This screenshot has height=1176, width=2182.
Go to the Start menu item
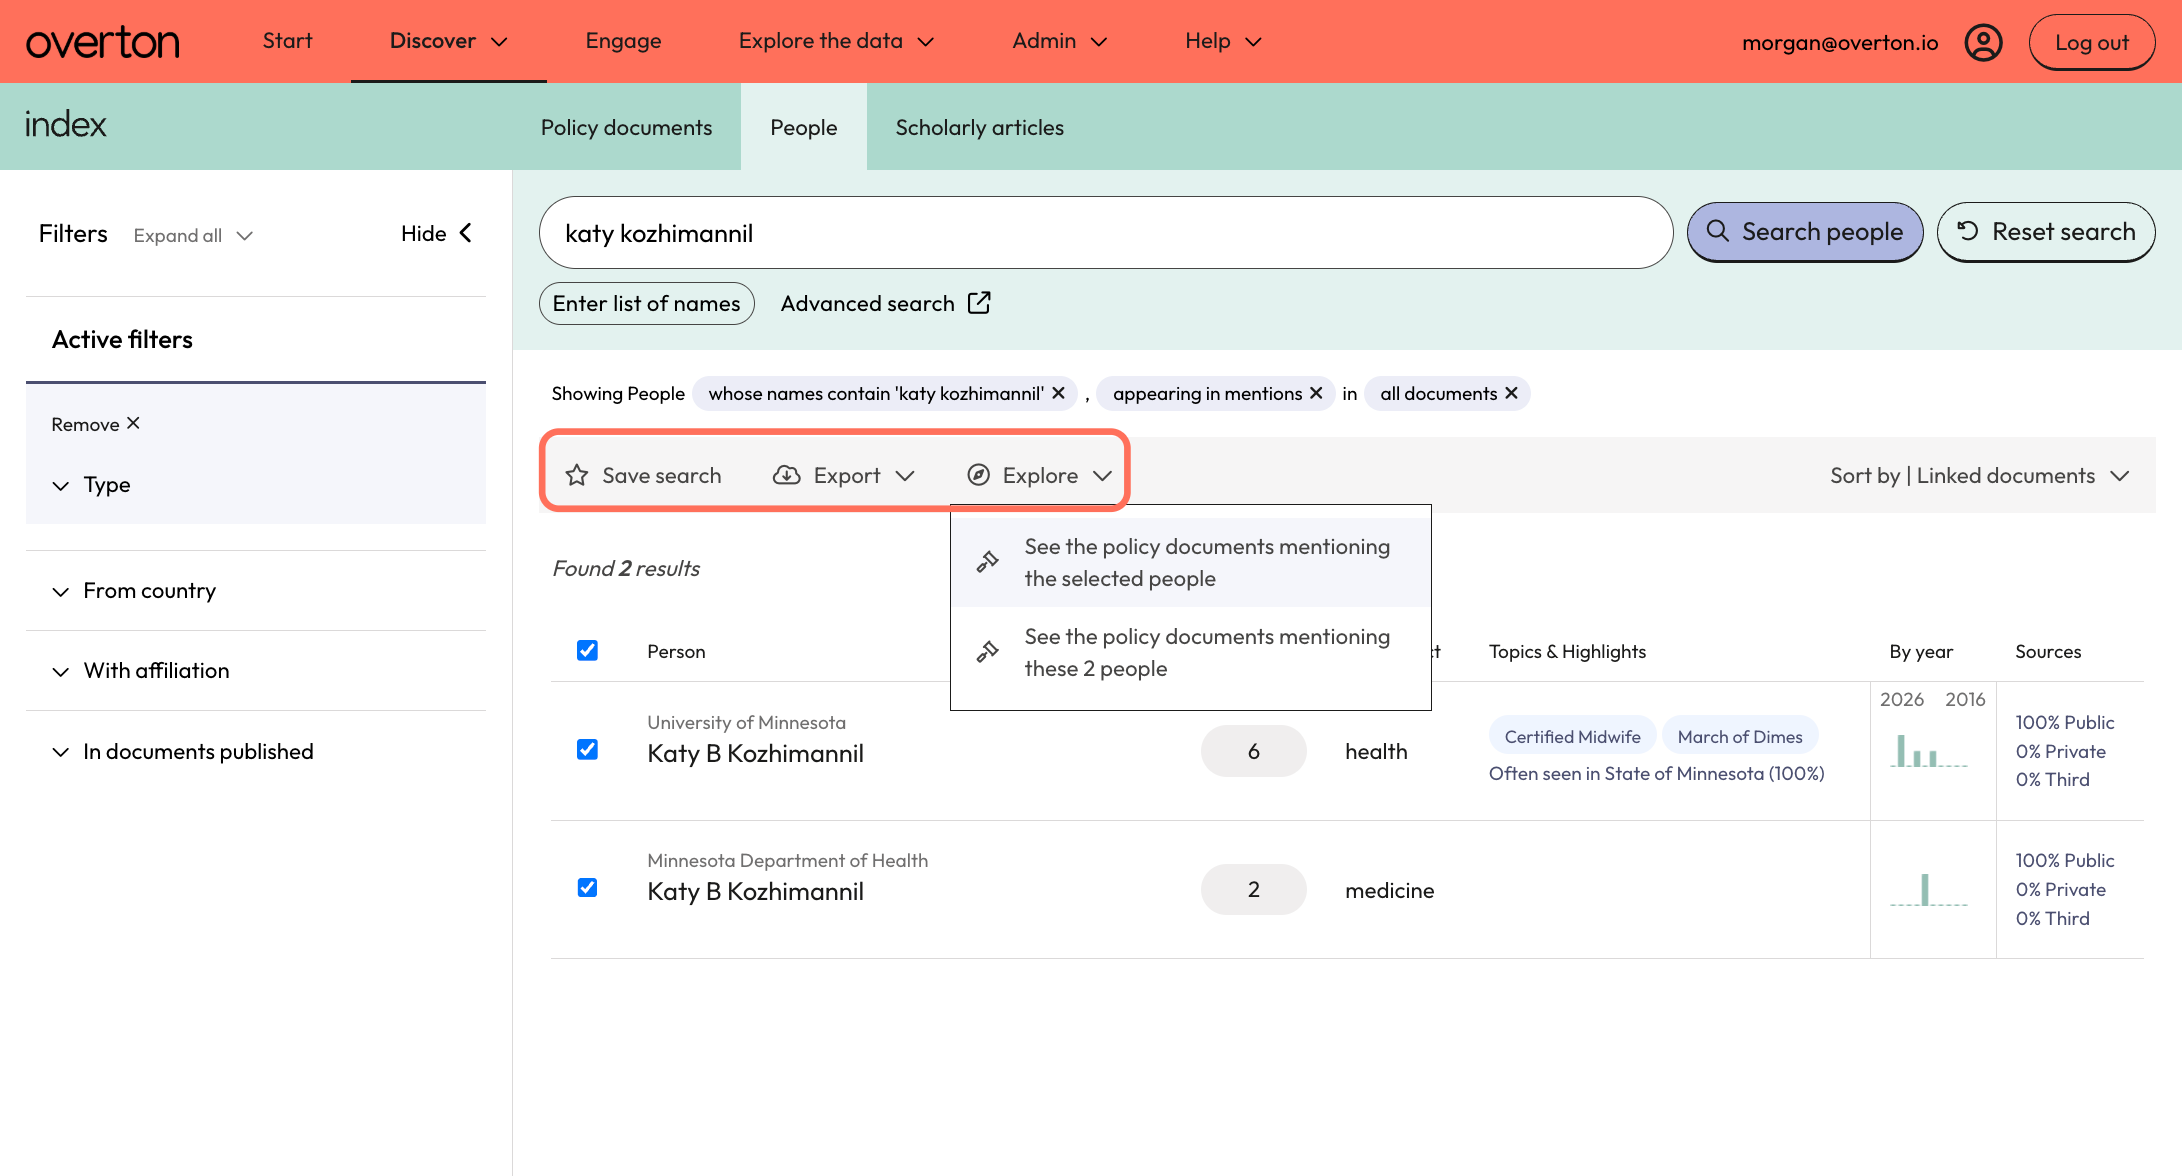[287, 41]
